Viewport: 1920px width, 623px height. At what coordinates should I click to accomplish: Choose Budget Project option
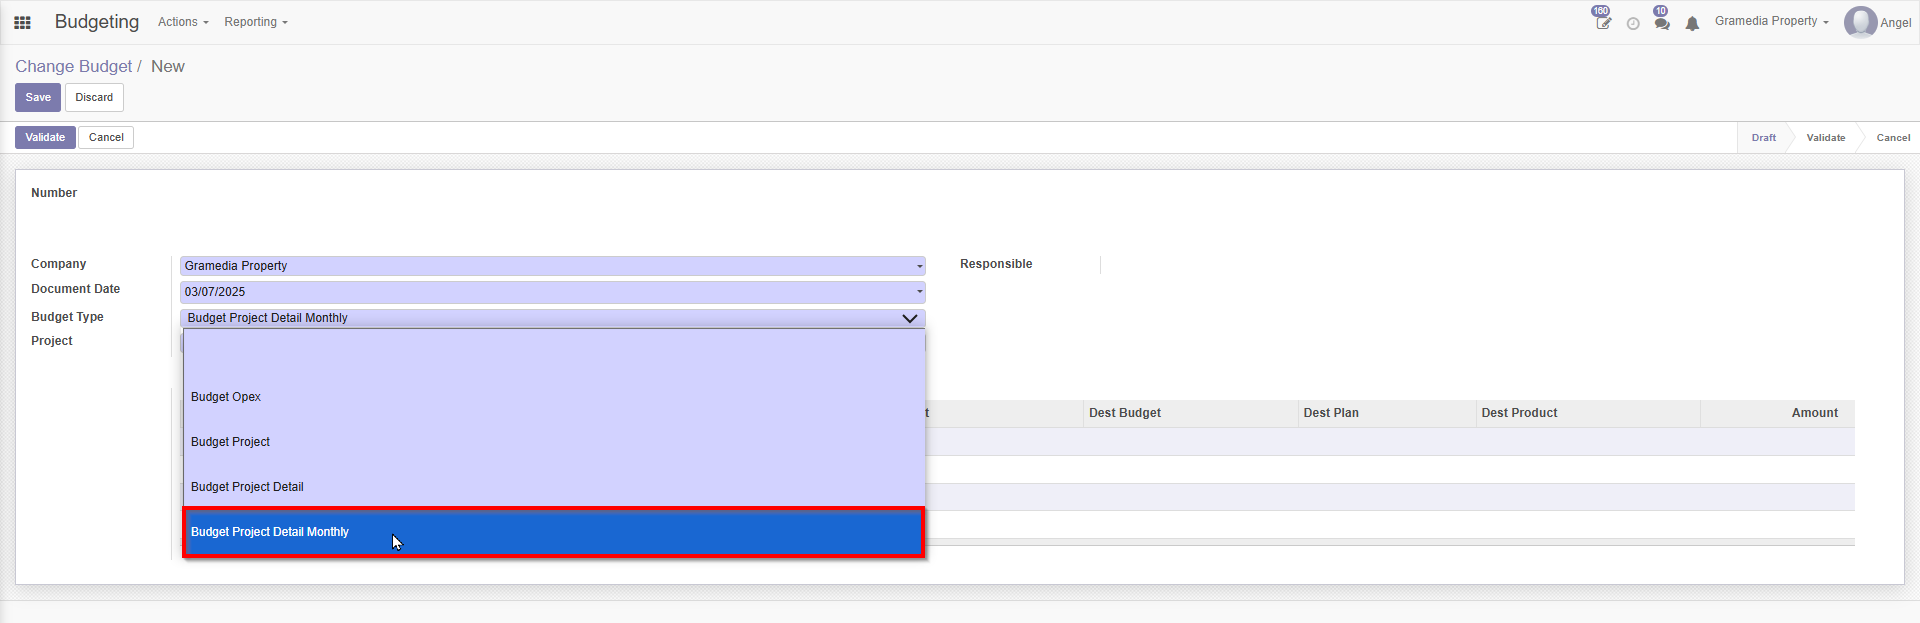coord(554,442)
